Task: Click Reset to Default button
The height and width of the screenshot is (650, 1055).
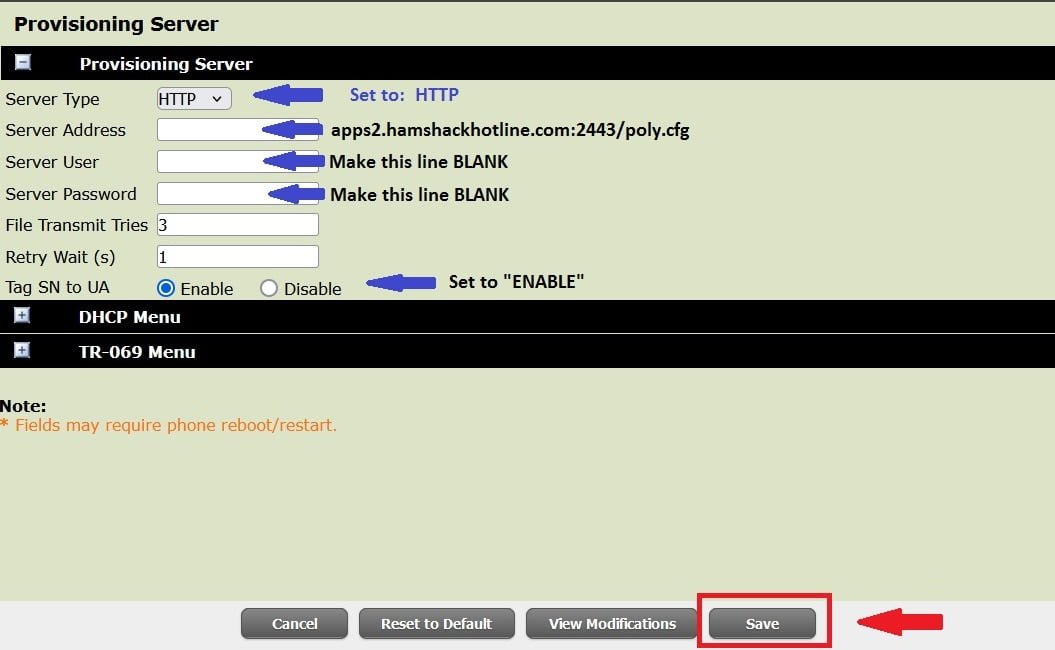Action: [436, 623]
